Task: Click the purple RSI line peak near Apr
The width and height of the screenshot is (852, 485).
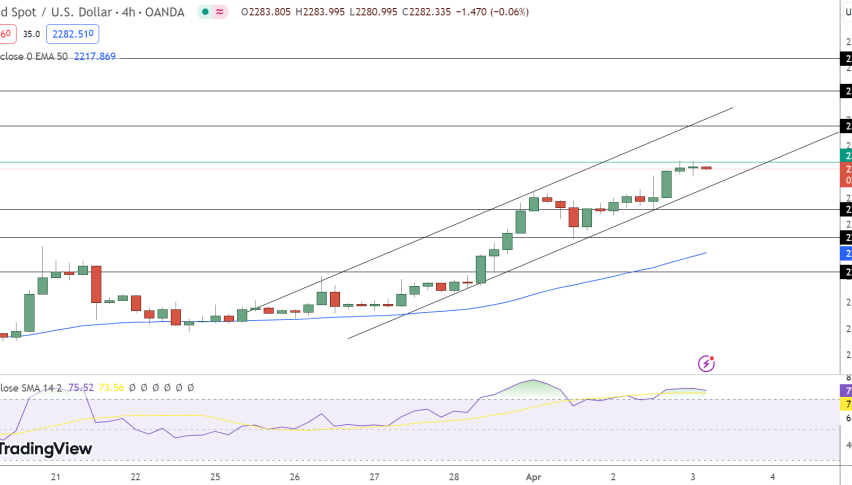Action: tap(533, 380)
